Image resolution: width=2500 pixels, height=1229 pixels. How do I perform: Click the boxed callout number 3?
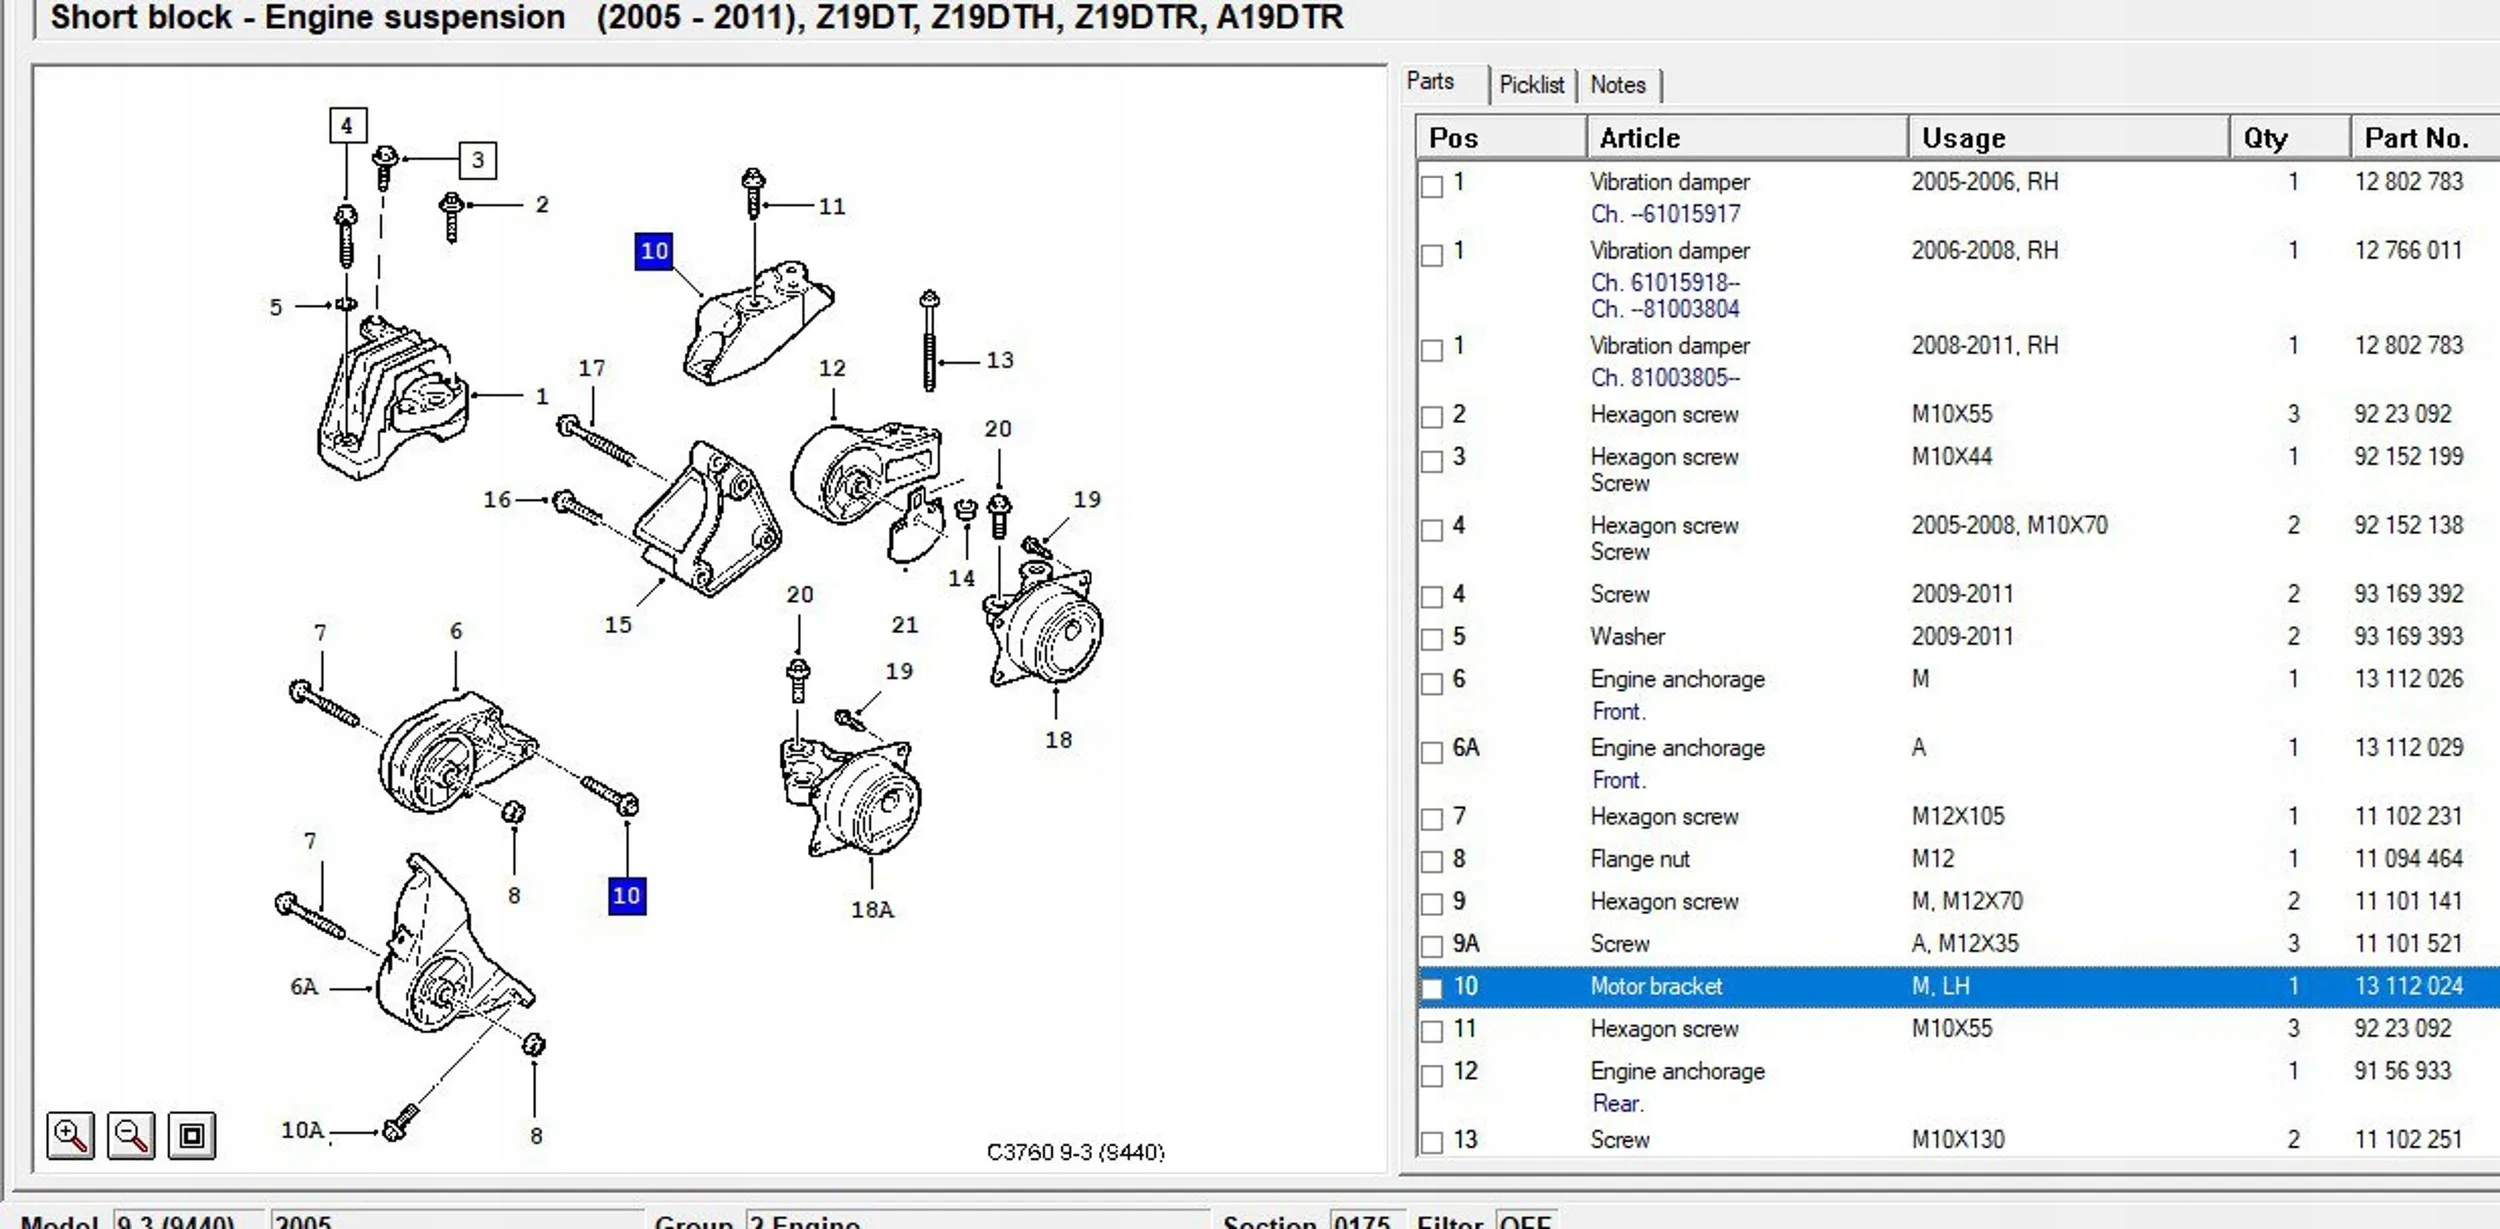click(x=478, y=160)
